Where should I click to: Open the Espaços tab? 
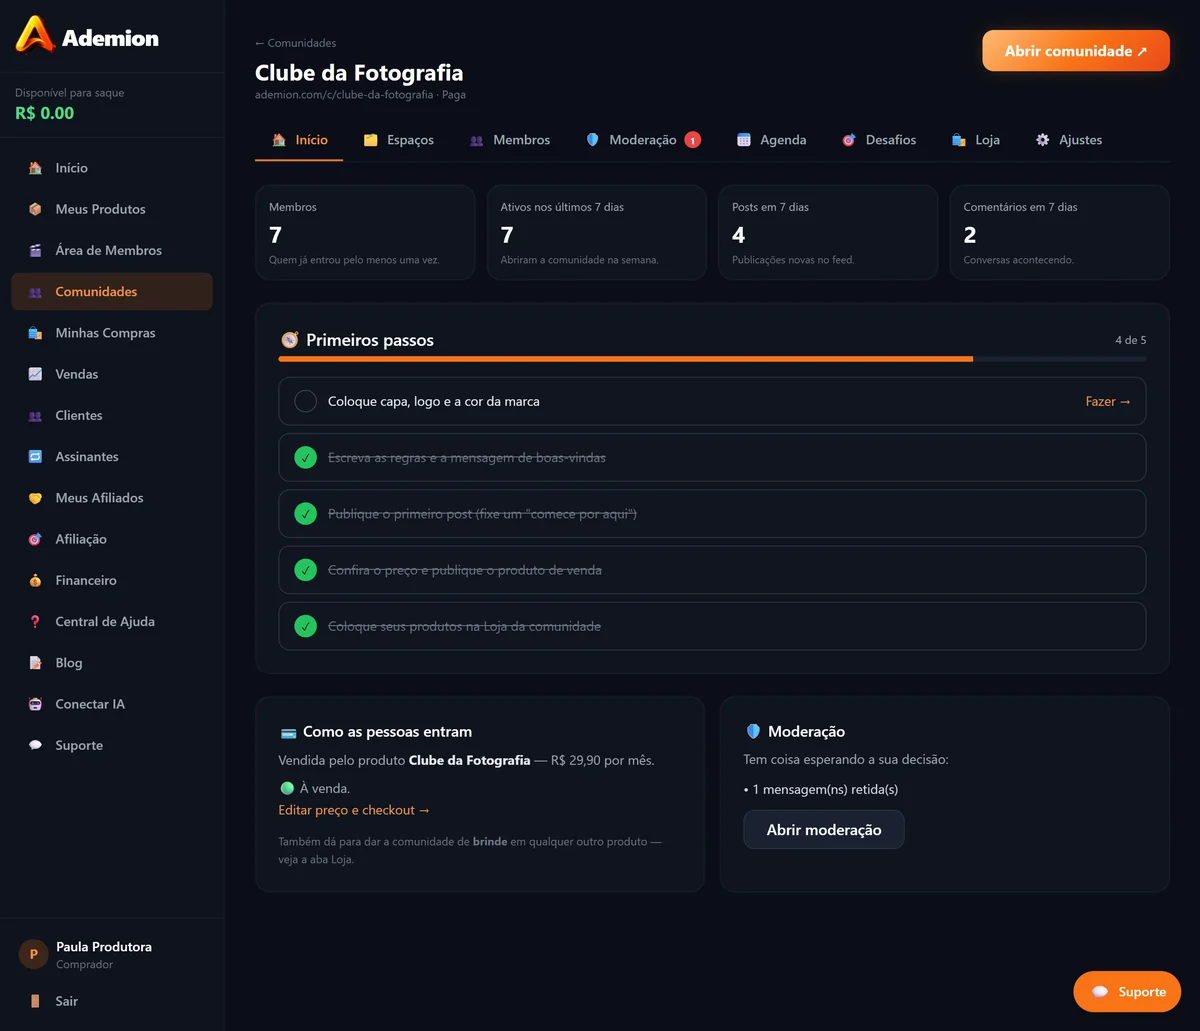(x=398, y=140)
